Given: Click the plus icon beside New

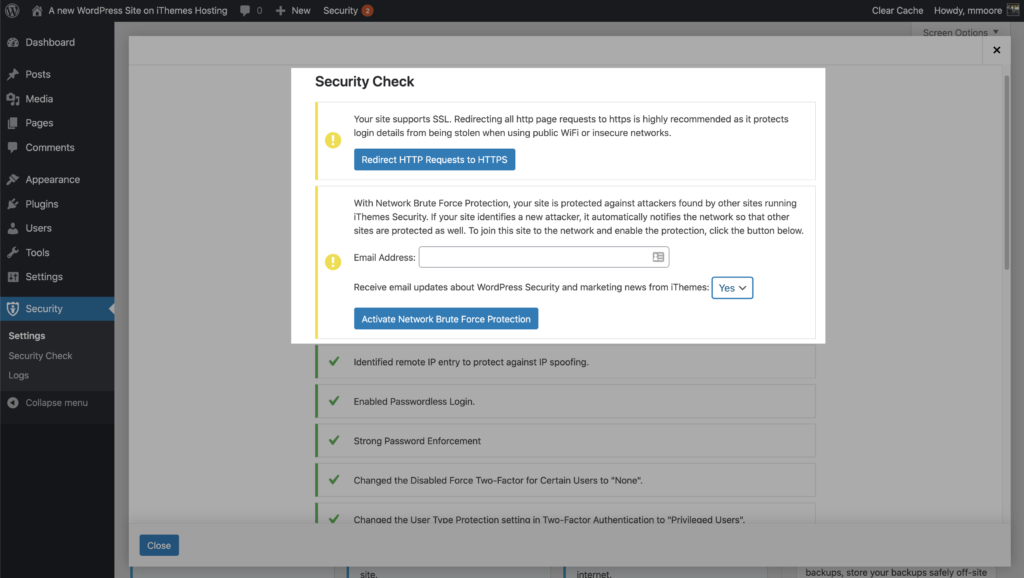Looking at the screenshot, I should pyautogui.click(x=280, y=10).
